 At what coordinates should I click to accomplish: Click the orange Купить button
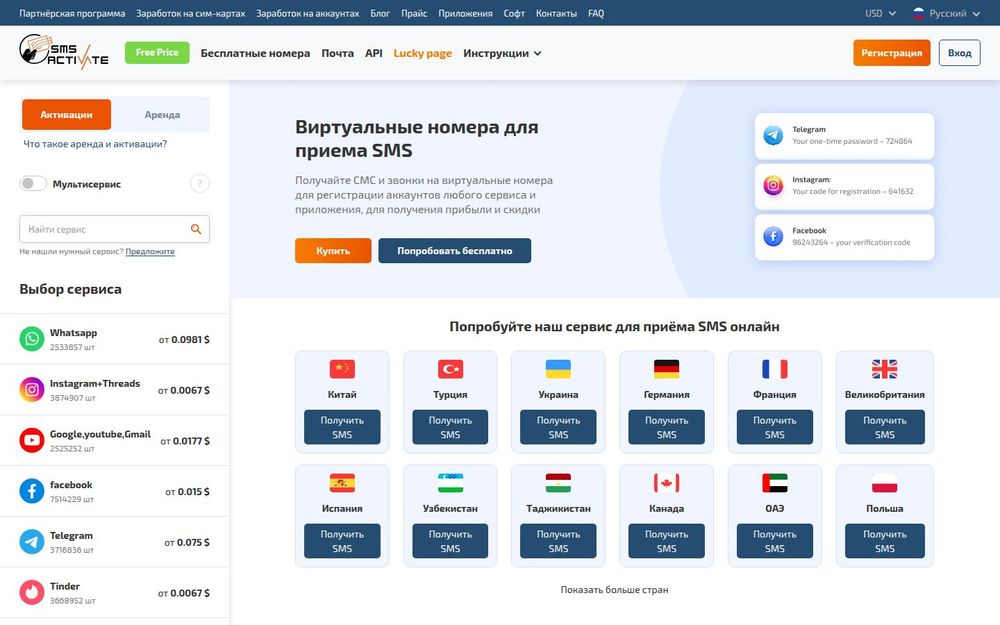pos(333,251)
